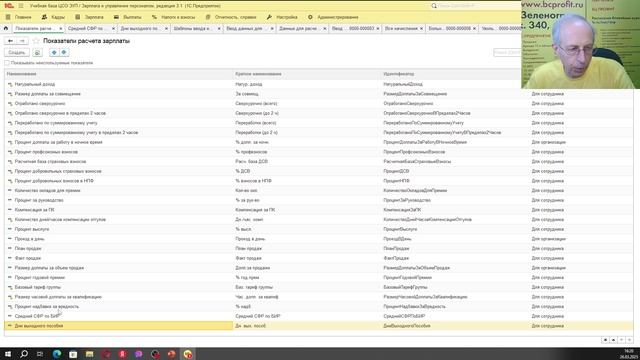640x360 pixels.
Task: Select Процент надбавки за вредность row
Action: click(x=318, y=307)
